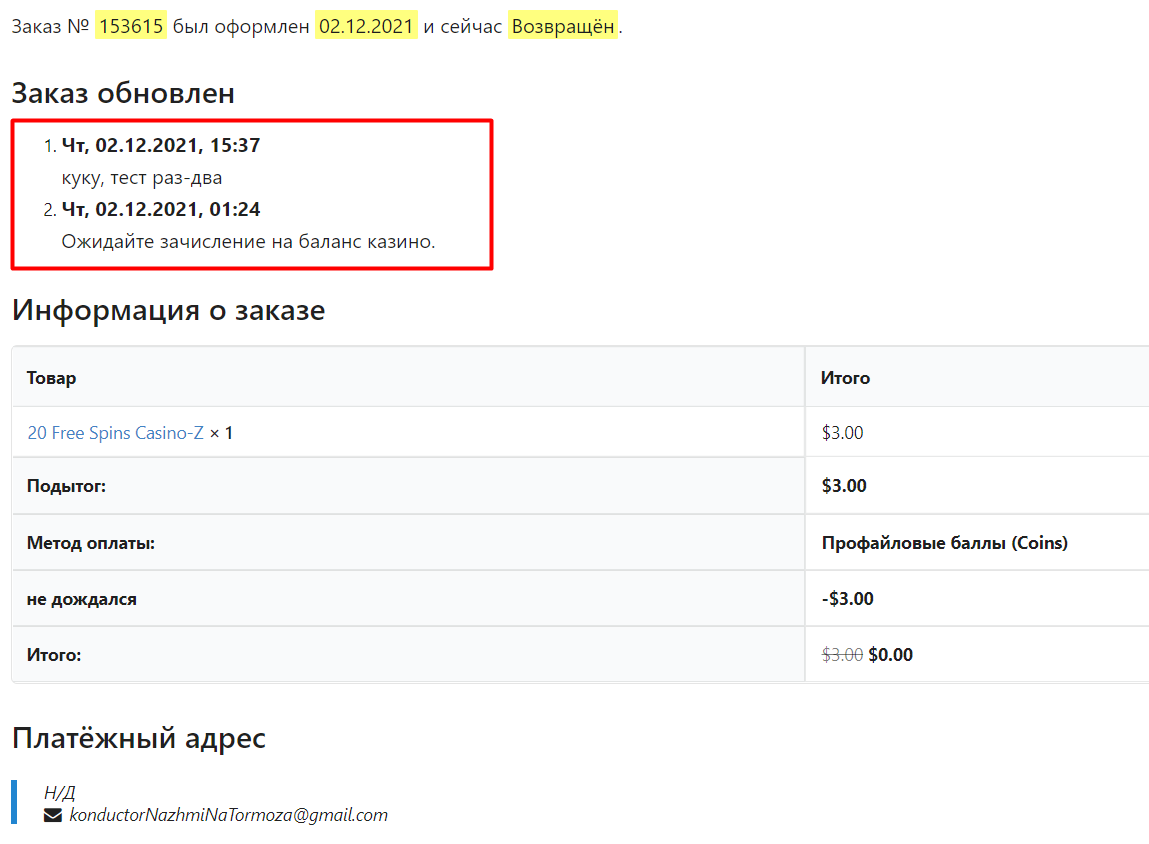Select the note timestamp ending in 15:37
1149x844 pixels.
point(160,146)
